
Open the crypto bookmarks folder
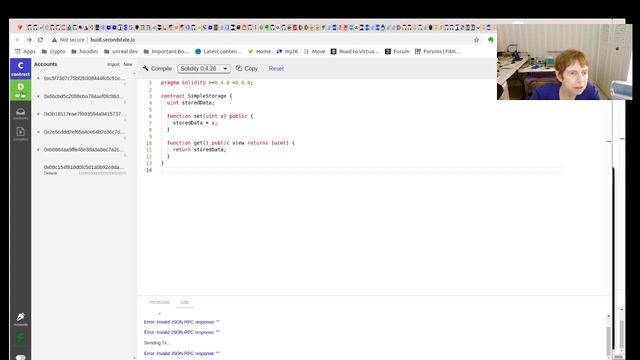pyautogui.click(x=53, y=51)
